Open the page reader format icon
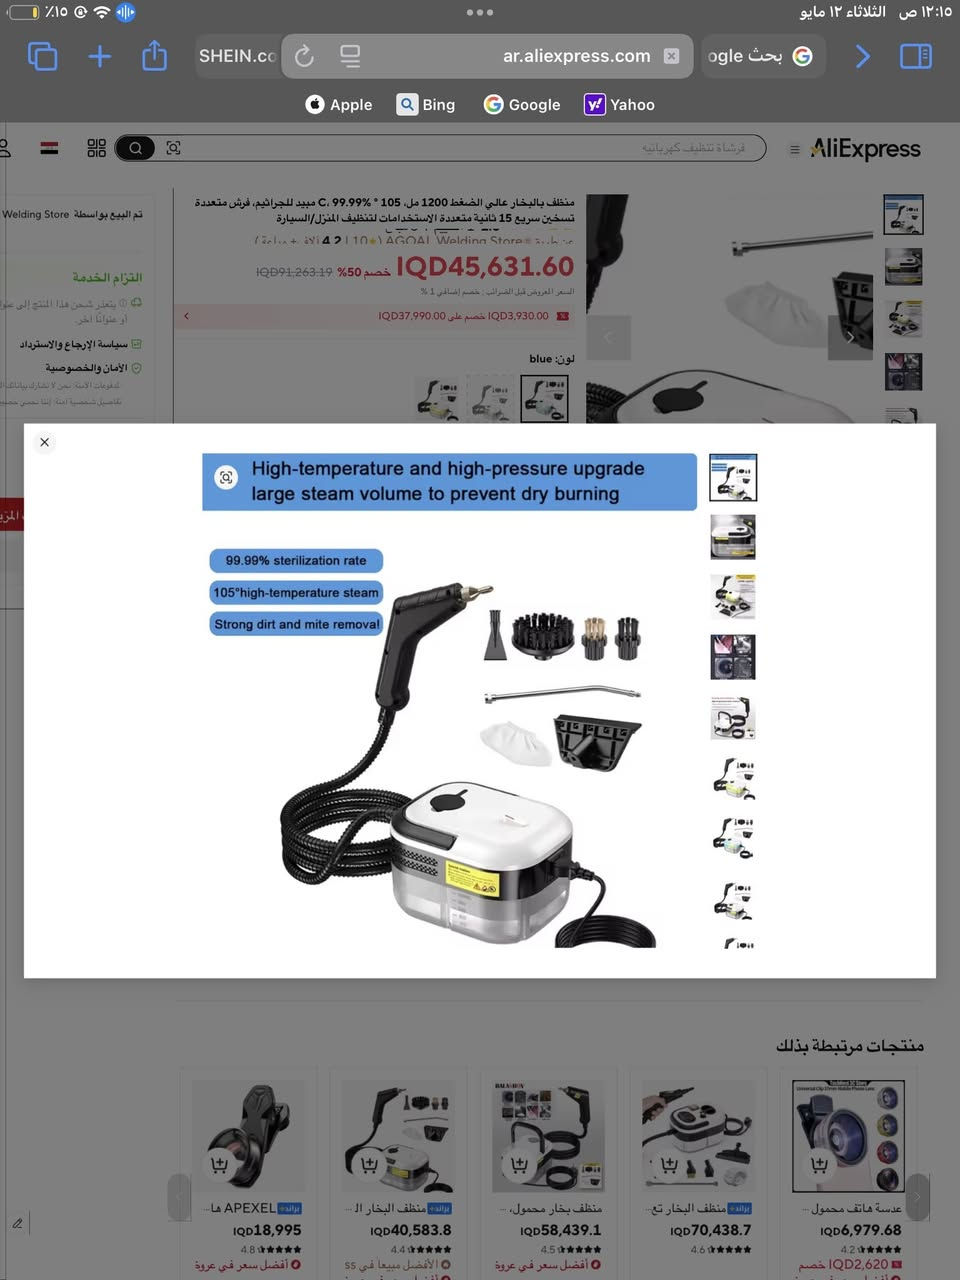Image resolution: width=960 pixels, height=1280 pixels. pos(350,57)
